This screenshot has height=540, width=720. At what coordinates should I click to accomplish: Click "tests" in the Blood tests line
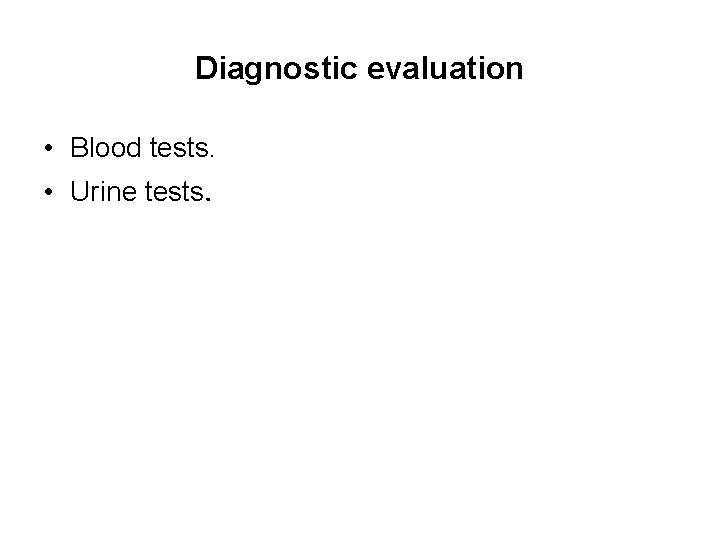[x=171, y=149]
